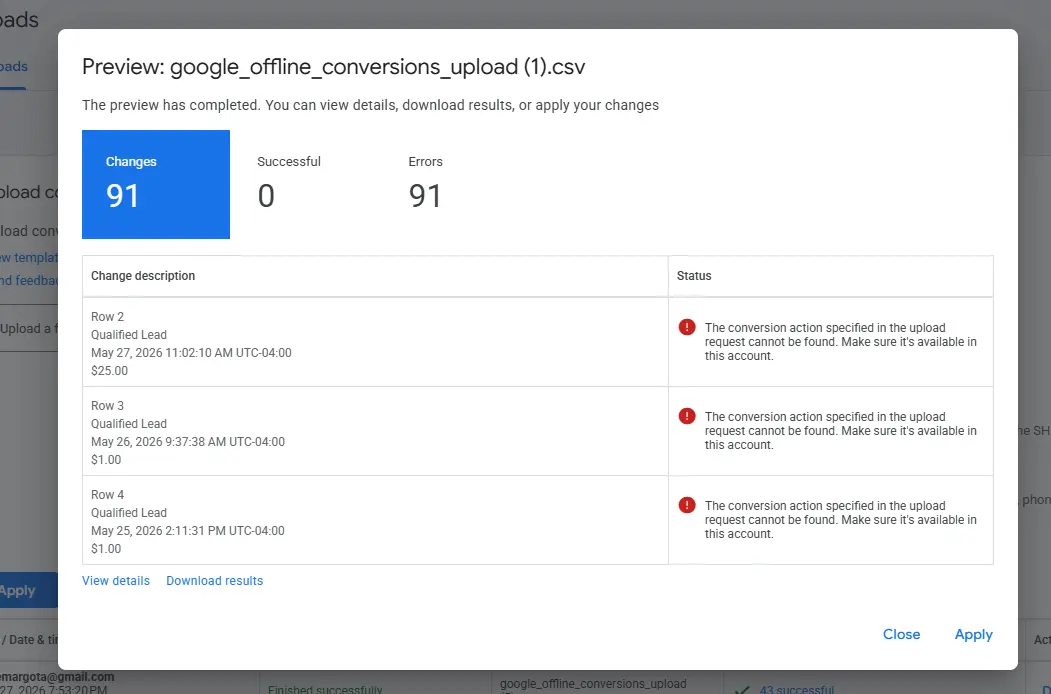
Task: Click the 43 successful link in background
Action: pos(796,689)
